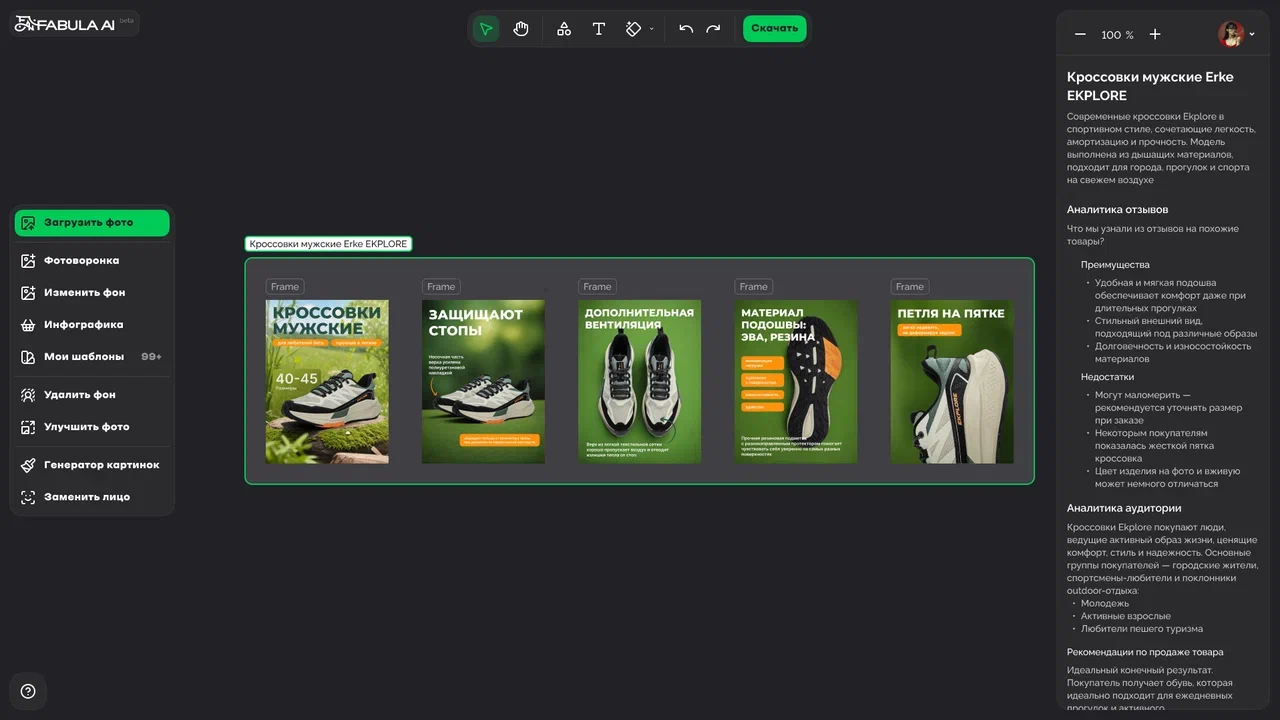The height and width of the screenshot is (720, 1280).
Task: Click the Frame tag above Материал подошвы poster
Action: (x=753, y=287)
